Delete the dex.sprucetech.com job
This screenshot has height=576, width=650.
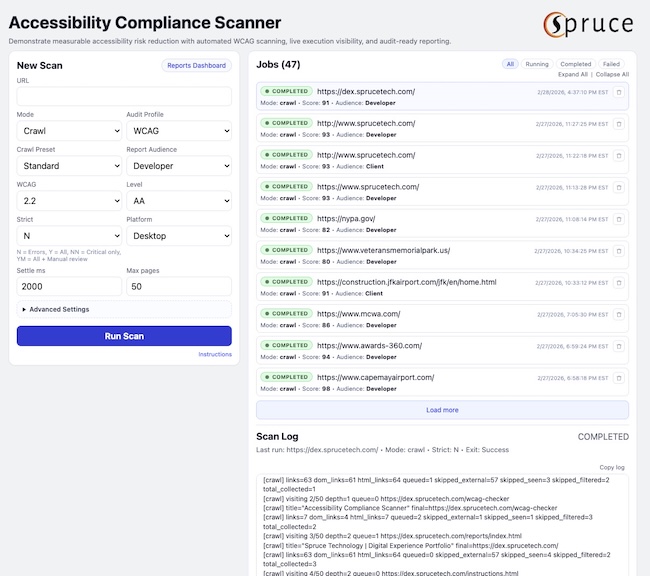coord(618,92)
